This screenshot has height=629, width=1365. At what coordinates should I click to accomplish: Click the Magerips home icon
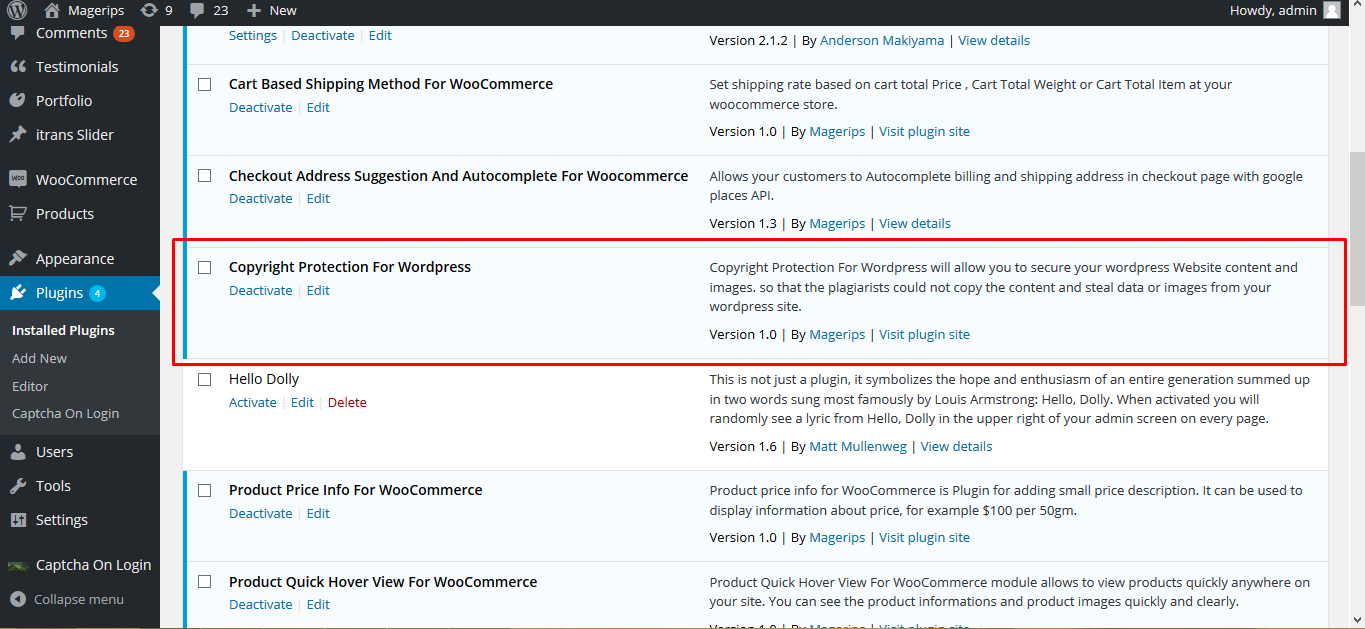52,10
